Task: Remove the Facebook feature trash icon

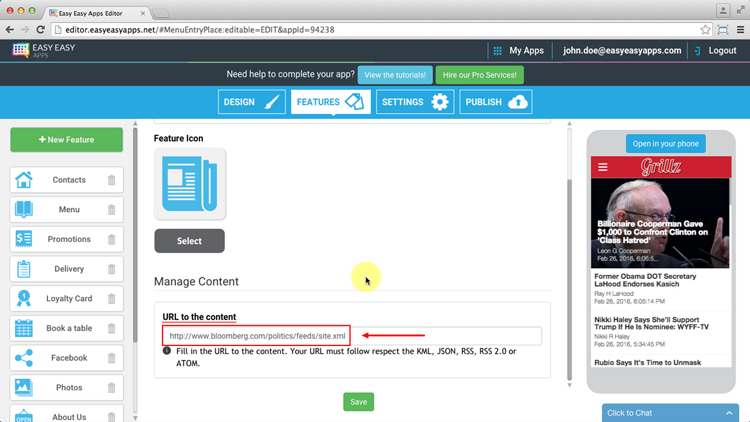Action: click(111, 358)
